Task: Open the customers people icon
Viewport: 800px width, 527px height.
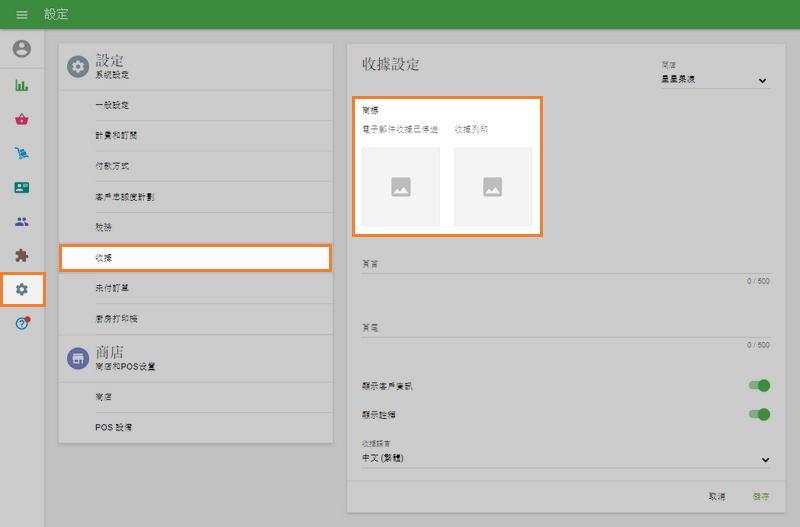Action: pyautogui.click(x=21, y=221)
